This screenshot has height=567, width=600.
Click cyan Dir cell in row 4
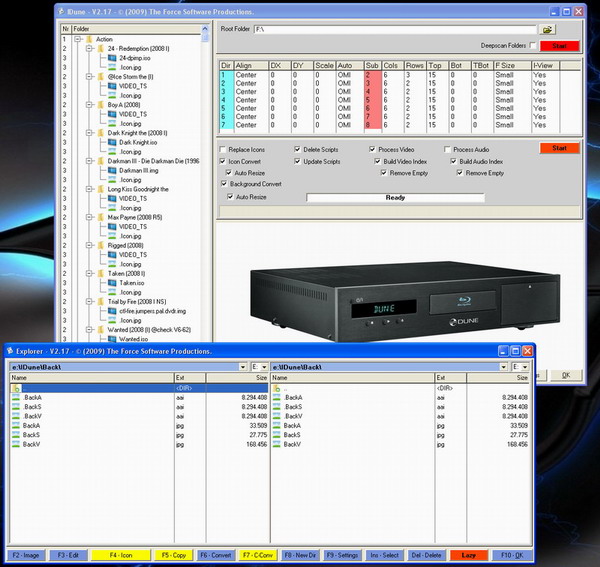click(x=226, y=100)
